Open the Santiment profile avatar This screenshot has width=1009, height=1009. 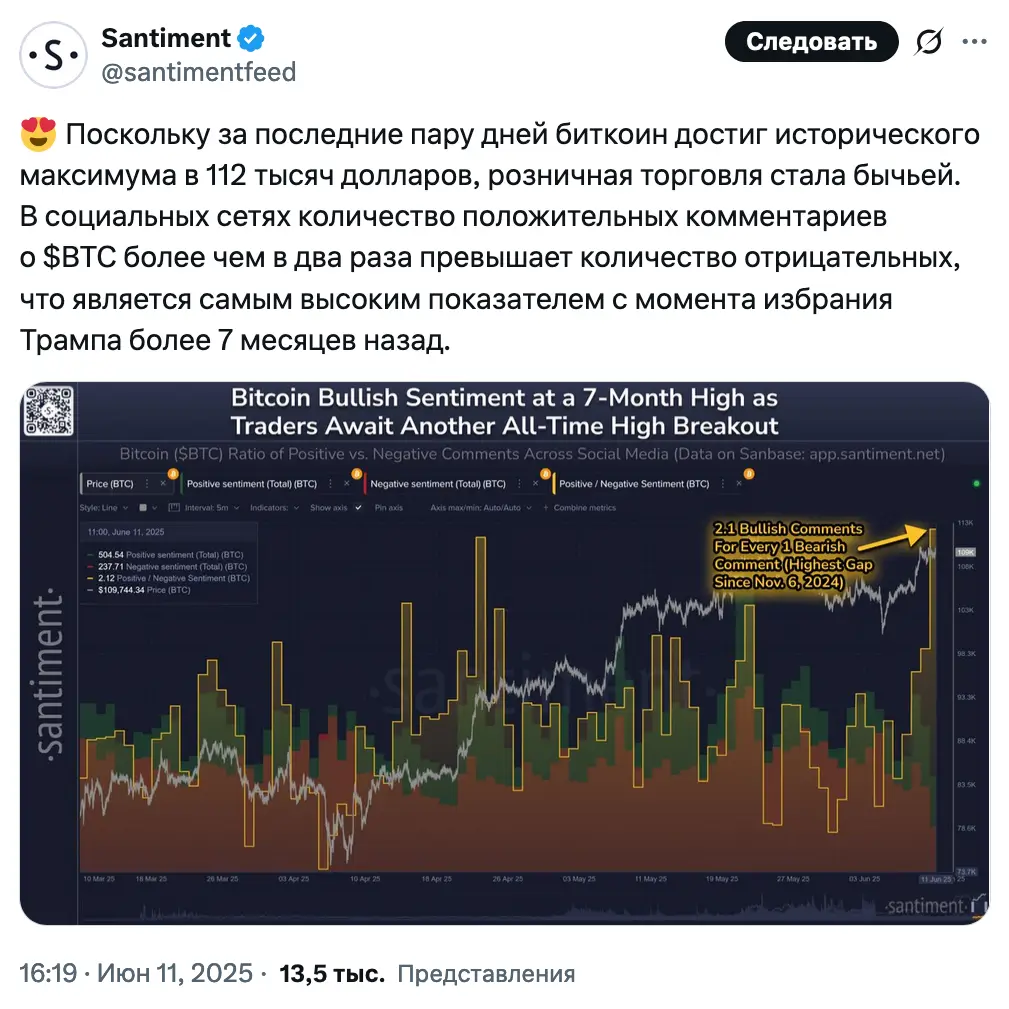click(53, 55)
